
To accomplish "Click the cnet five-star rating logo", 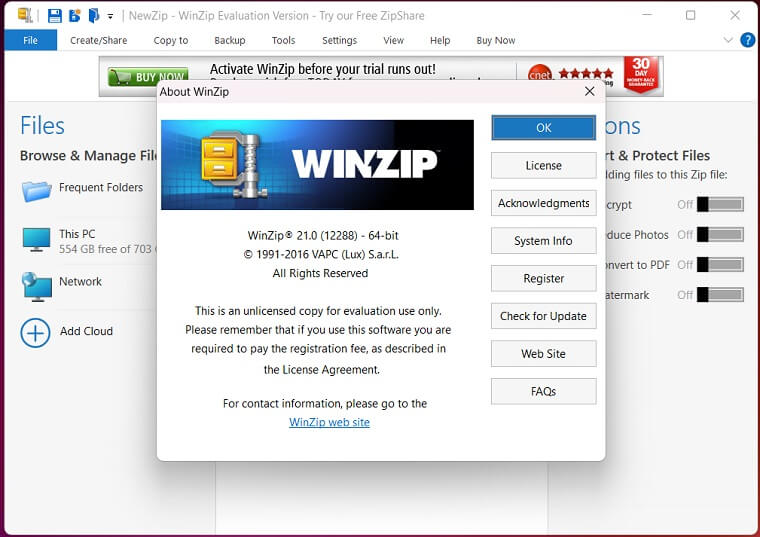I will click(x=571, y=74).
